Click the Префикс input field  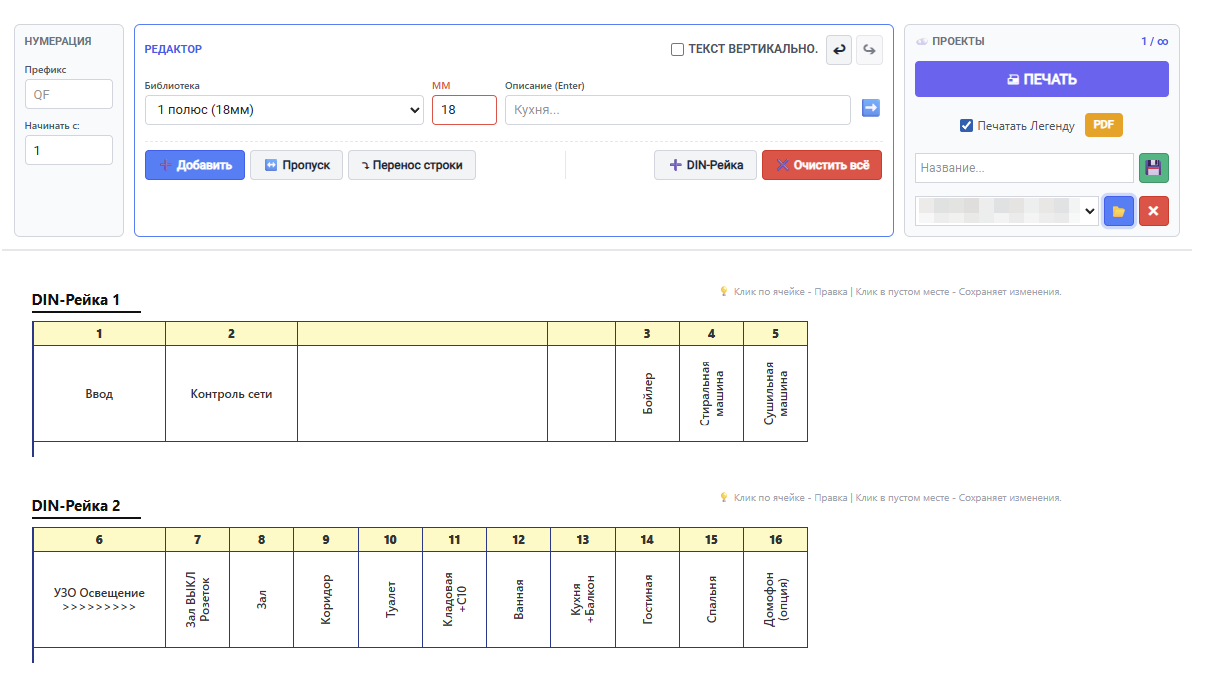click(68, 94)
